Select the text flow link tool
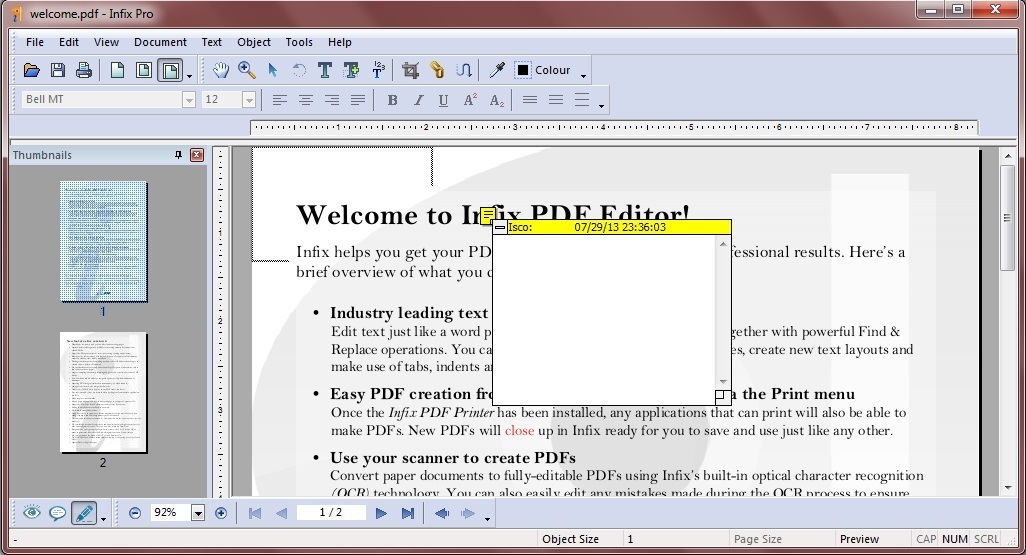The width and height of the screenshot is (1026, 555). tap(464, 70)
